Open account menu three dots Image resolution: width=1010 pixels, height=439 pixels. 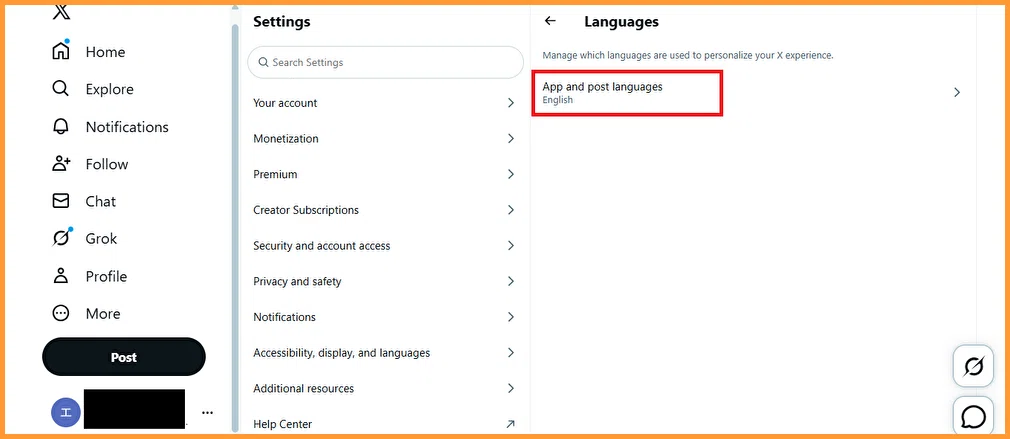click(x=207, y=413)
